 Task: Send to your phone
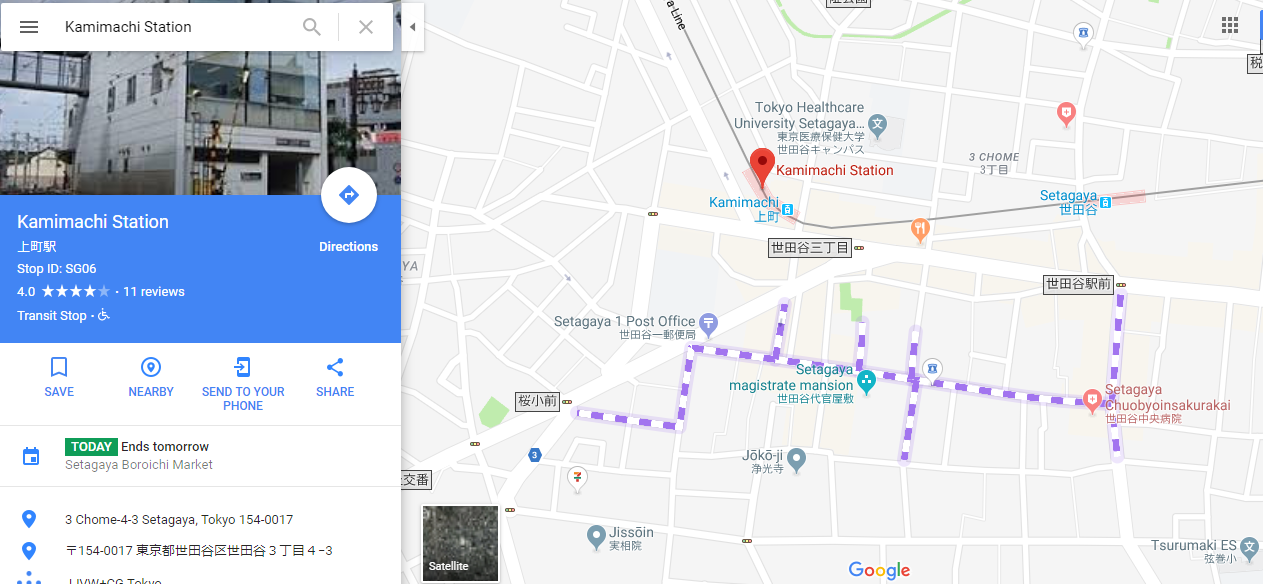coord(243,384)
